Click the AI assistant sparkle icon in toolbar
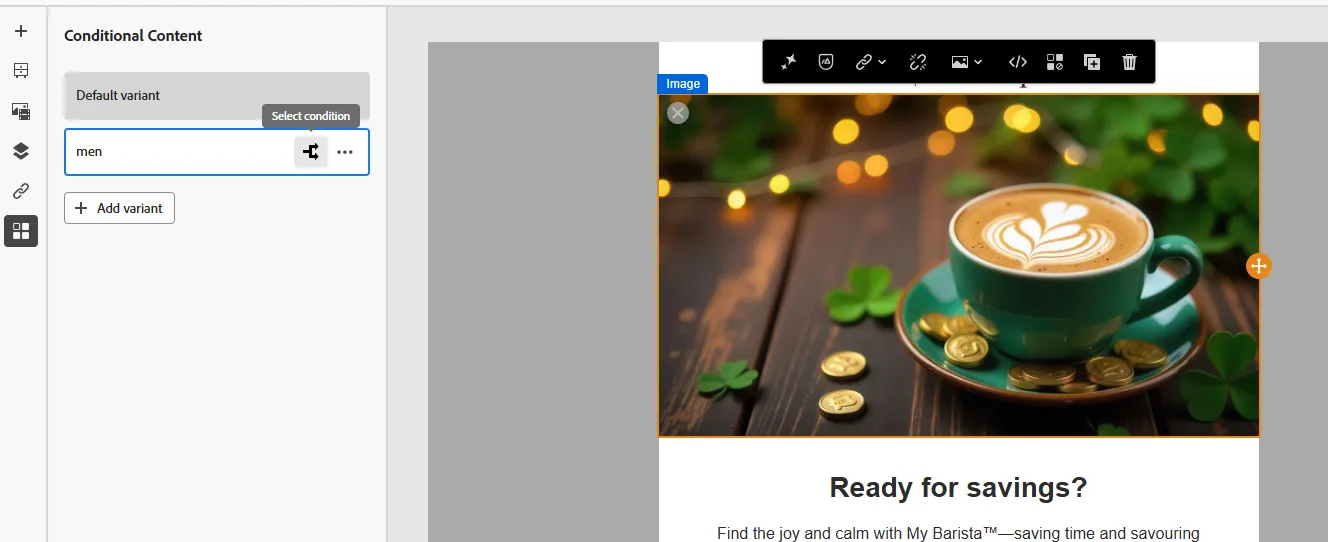The image size is (1328, 542). coord(789,62)
